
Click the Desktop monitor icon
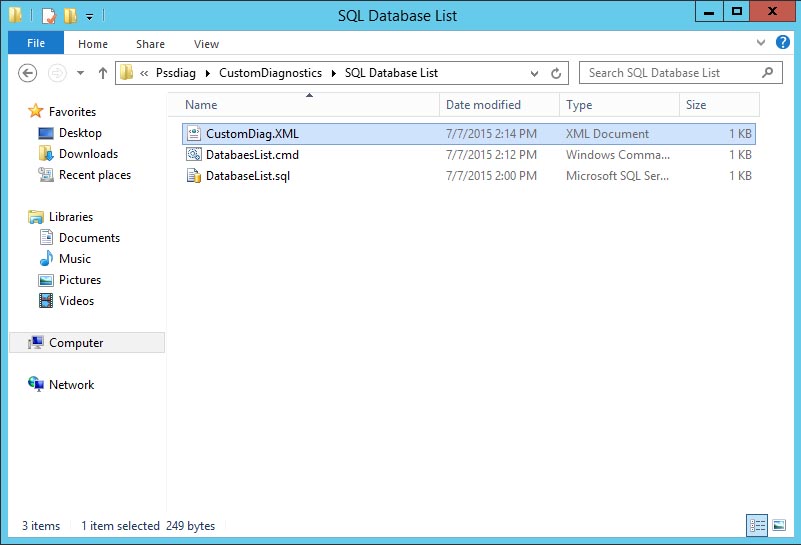[x=46, y=133]
